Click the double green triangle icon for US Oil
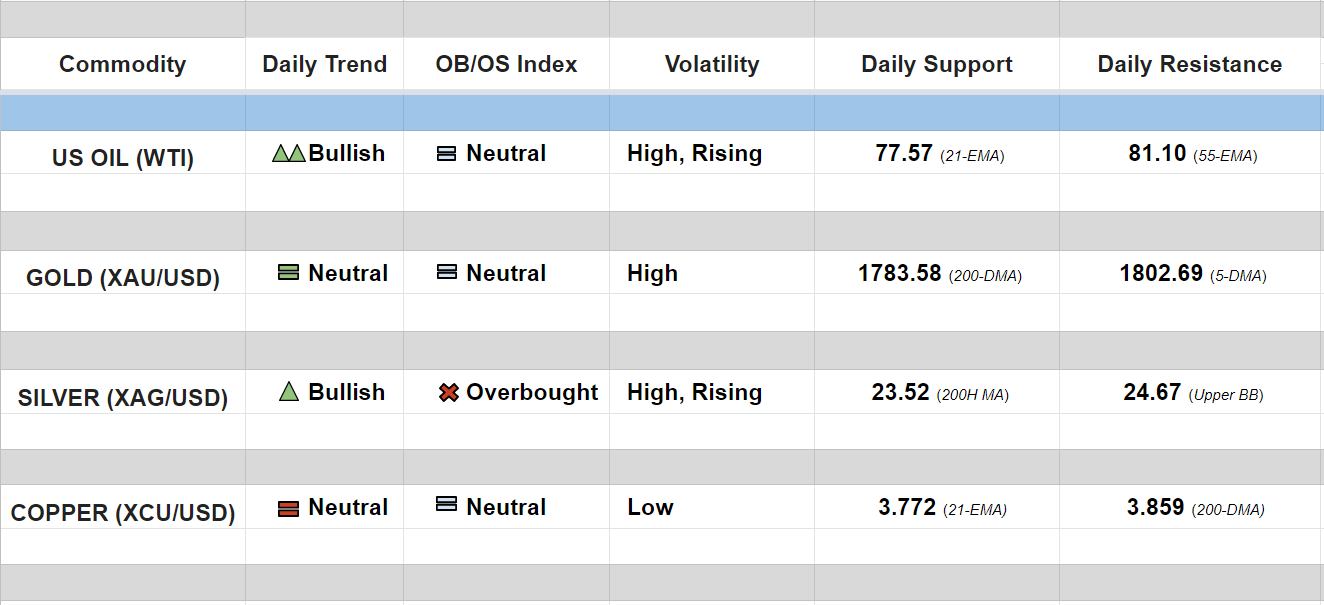The height and width of the screenshot is (605, 1324). tap(288, 154)
